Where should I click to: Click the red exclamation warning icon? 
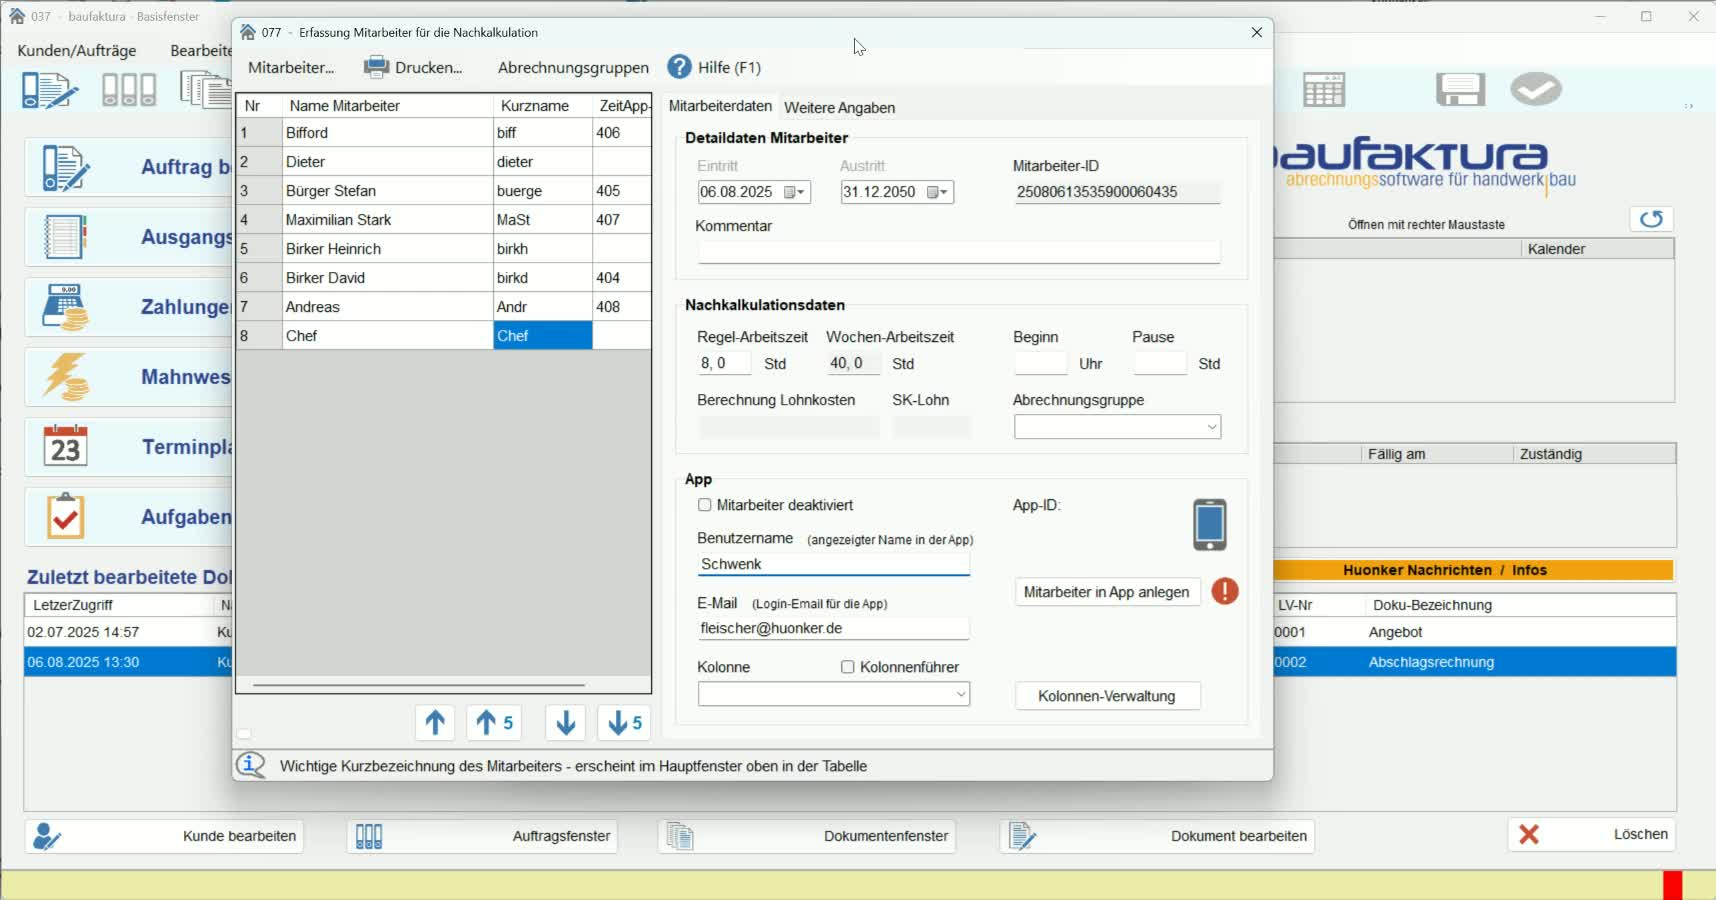tap(1224, 591)
